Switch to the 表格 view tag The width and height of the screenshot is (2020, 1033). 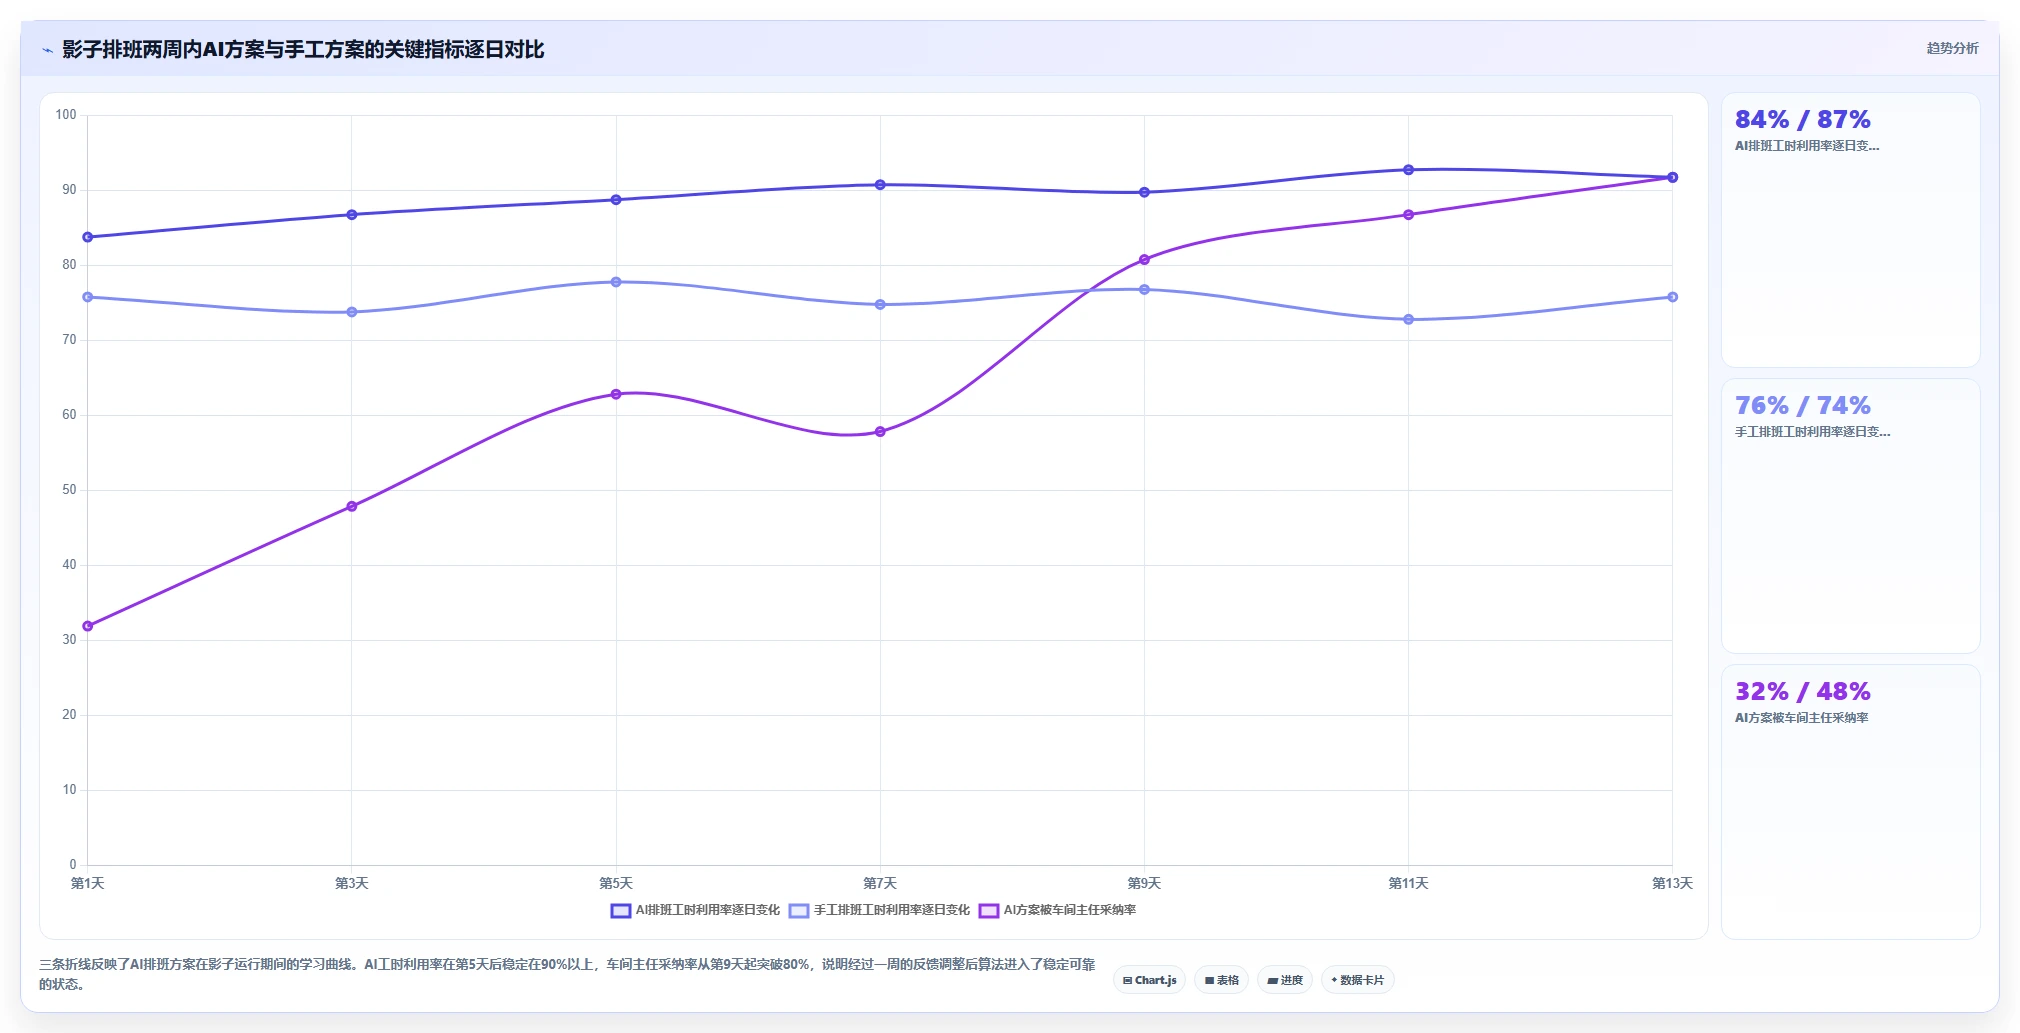(x=1221, y=980)
